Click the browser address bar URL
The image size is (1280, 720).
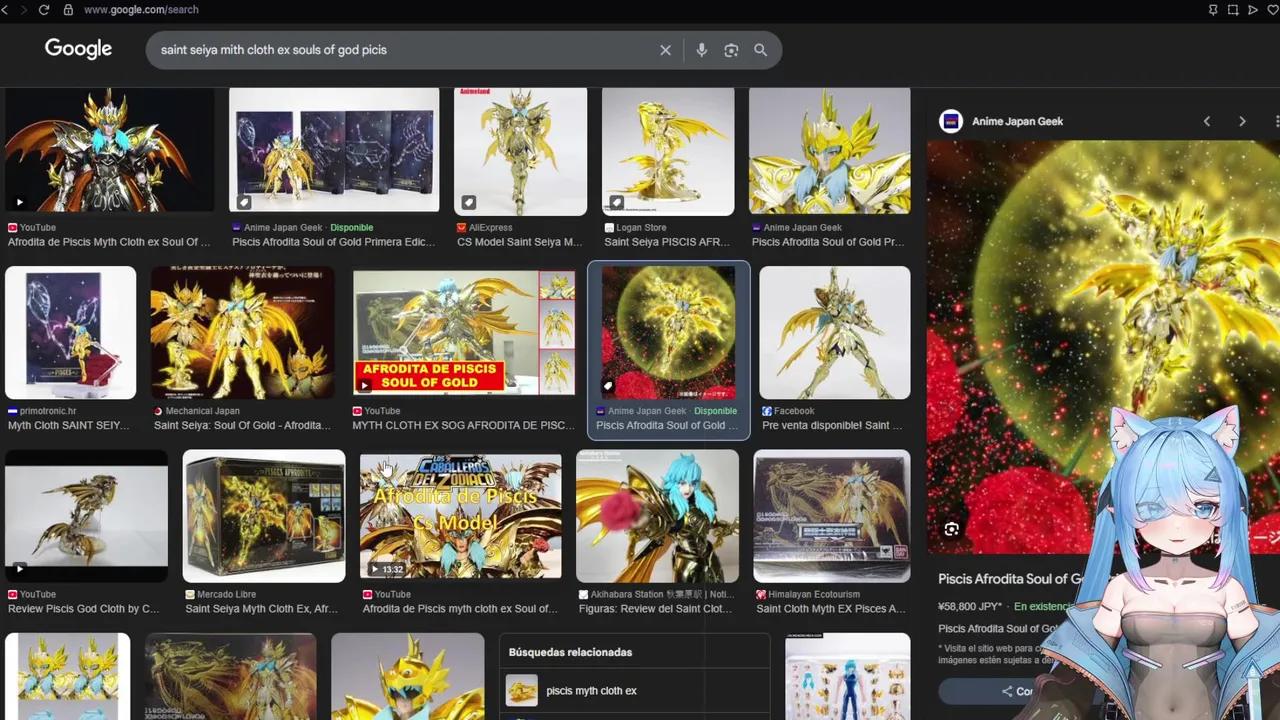pos(141,9)
